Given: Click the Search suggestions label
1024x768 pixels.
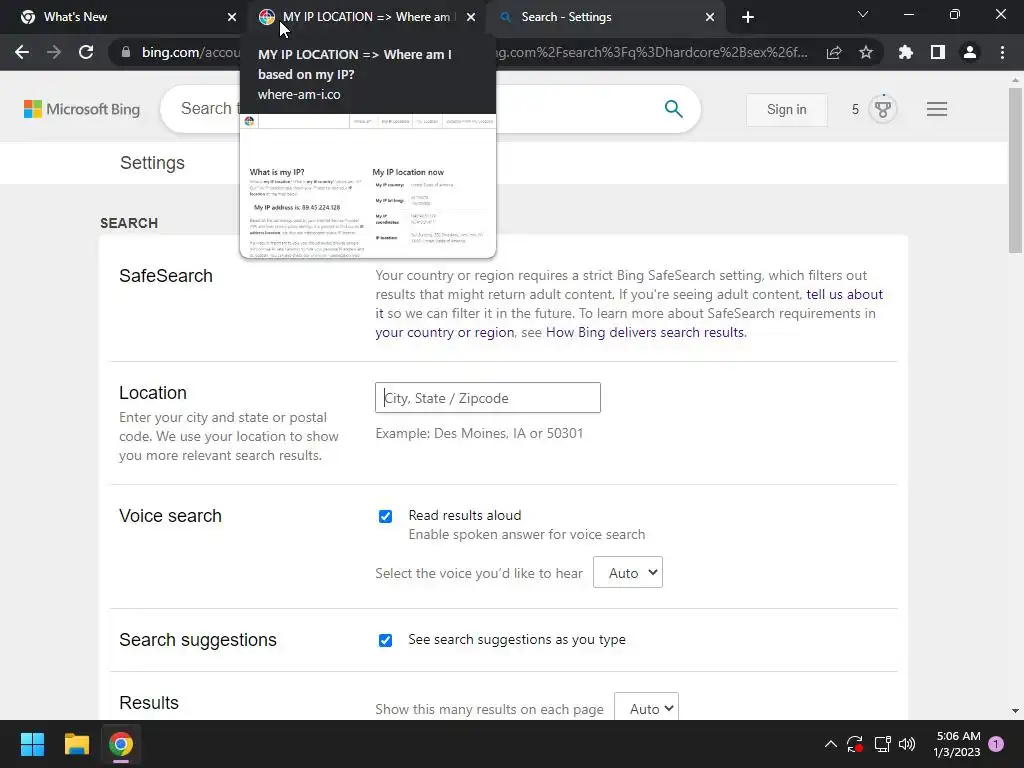Looking at the screenshot, I should coord(198,640).
